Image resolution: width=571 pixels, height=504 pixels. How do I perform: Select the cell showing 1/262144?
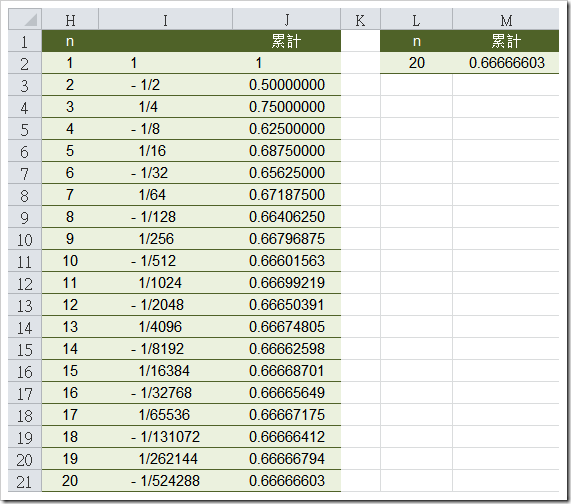(x=165, y=459)
